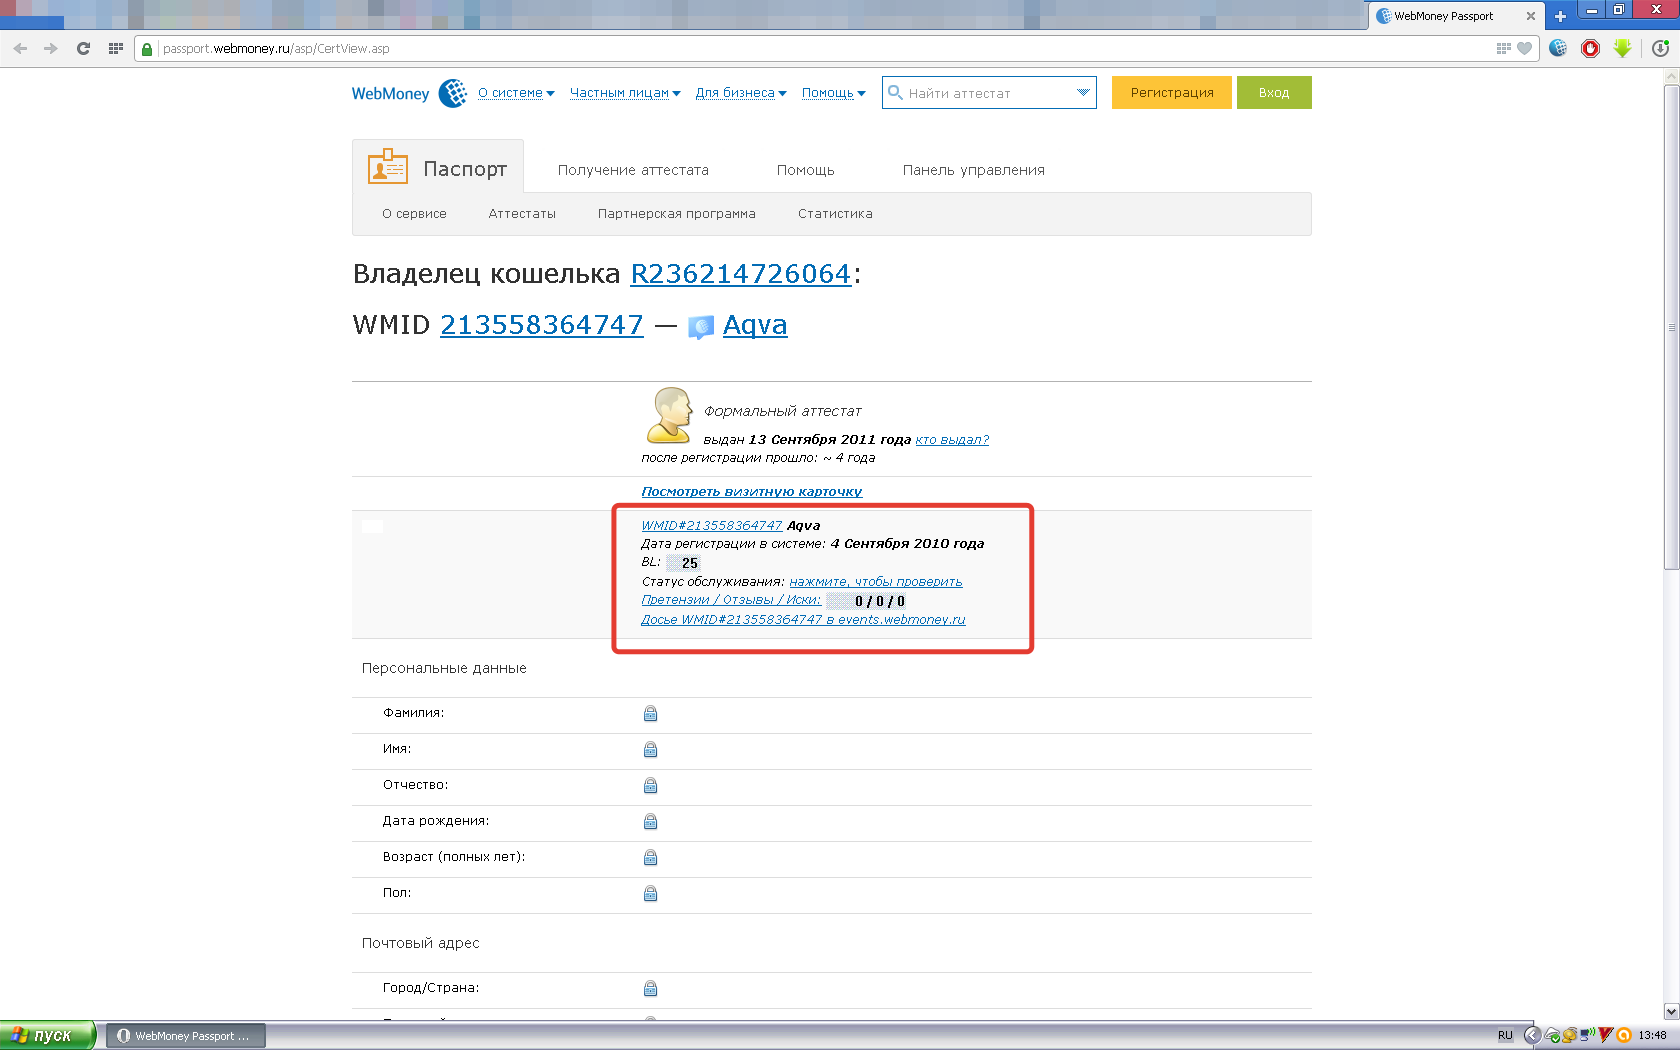Go forward with the browser forward arrow

pyautogui.click(x=51, y=48)
